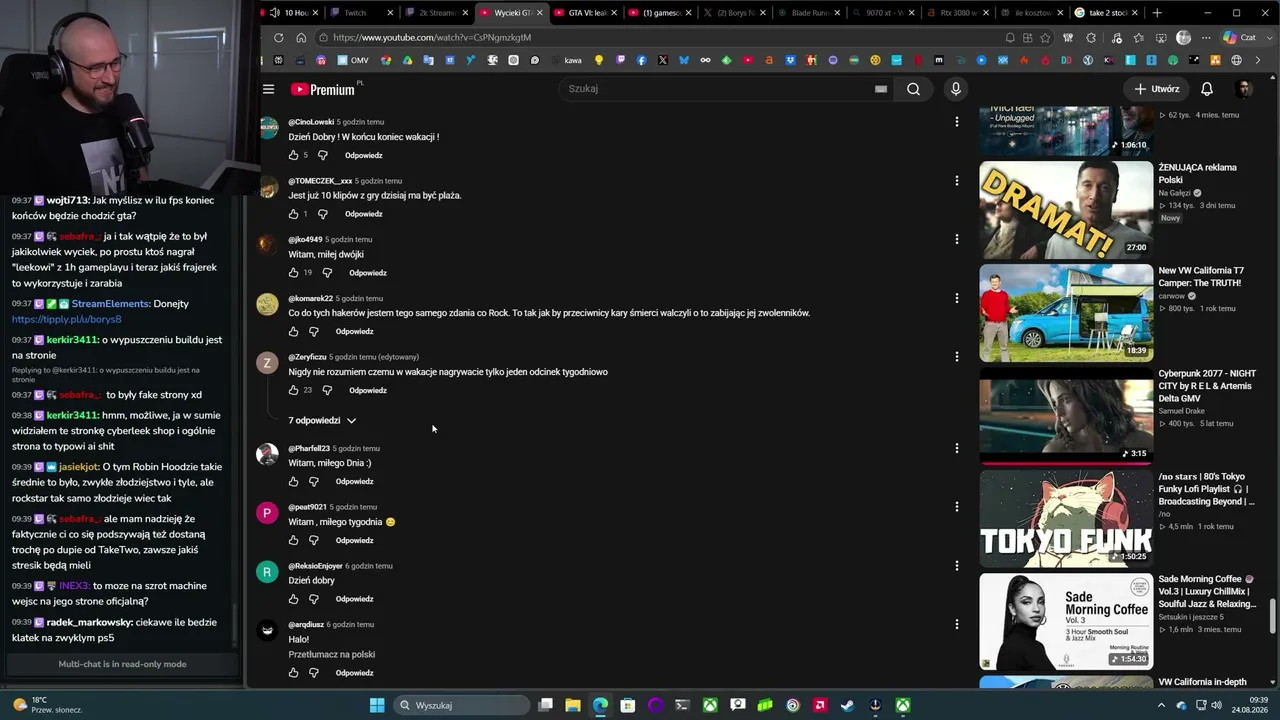Open the new browser tab button
The image size is (1280, 720).
(x=1157, y=13)
